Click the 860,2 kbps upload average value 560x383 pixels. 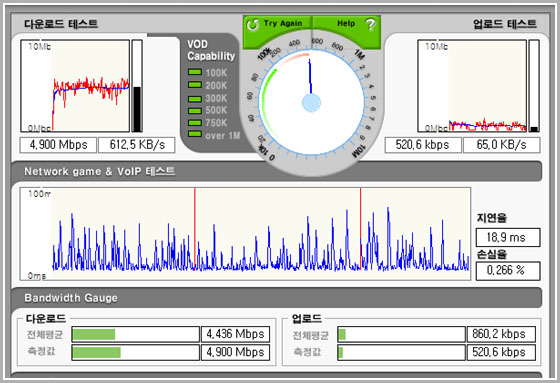tap(501, 334)
